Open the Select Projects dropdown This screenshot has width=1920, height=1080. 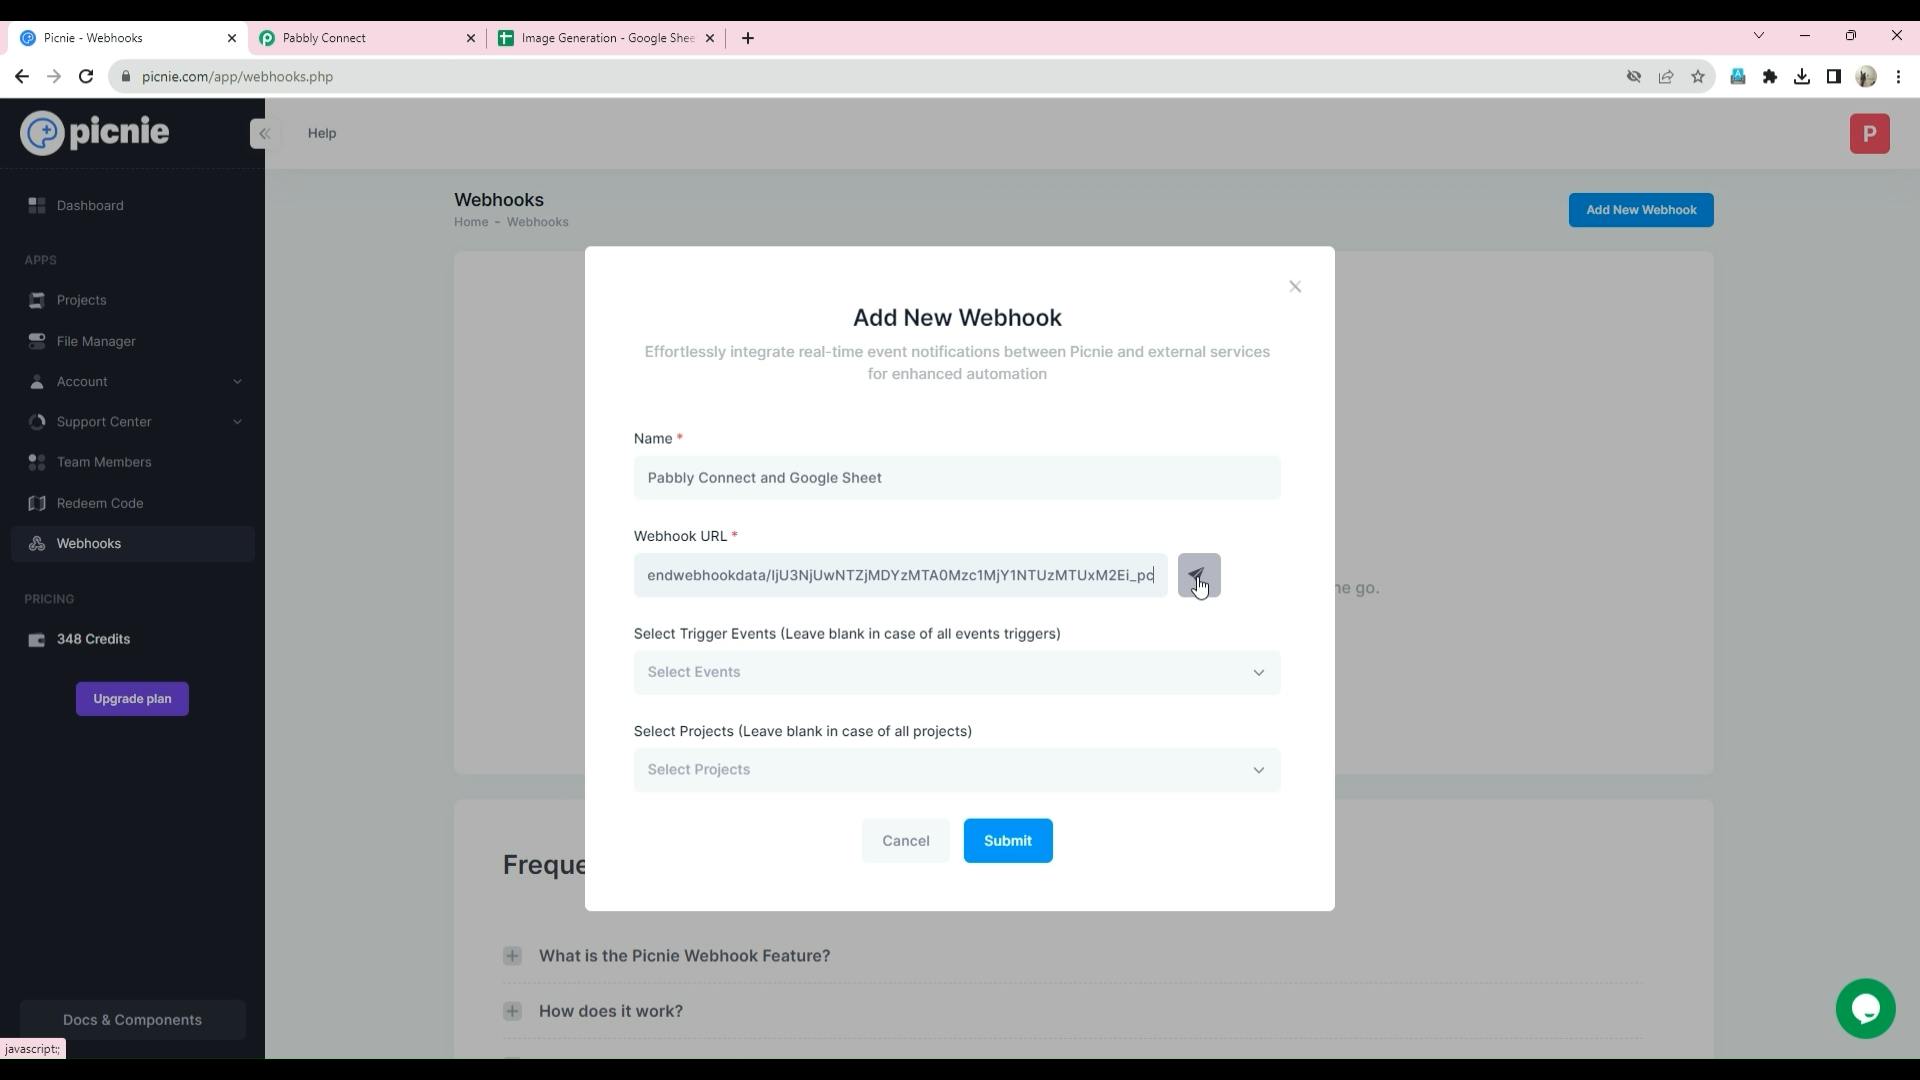pos(957,770)
